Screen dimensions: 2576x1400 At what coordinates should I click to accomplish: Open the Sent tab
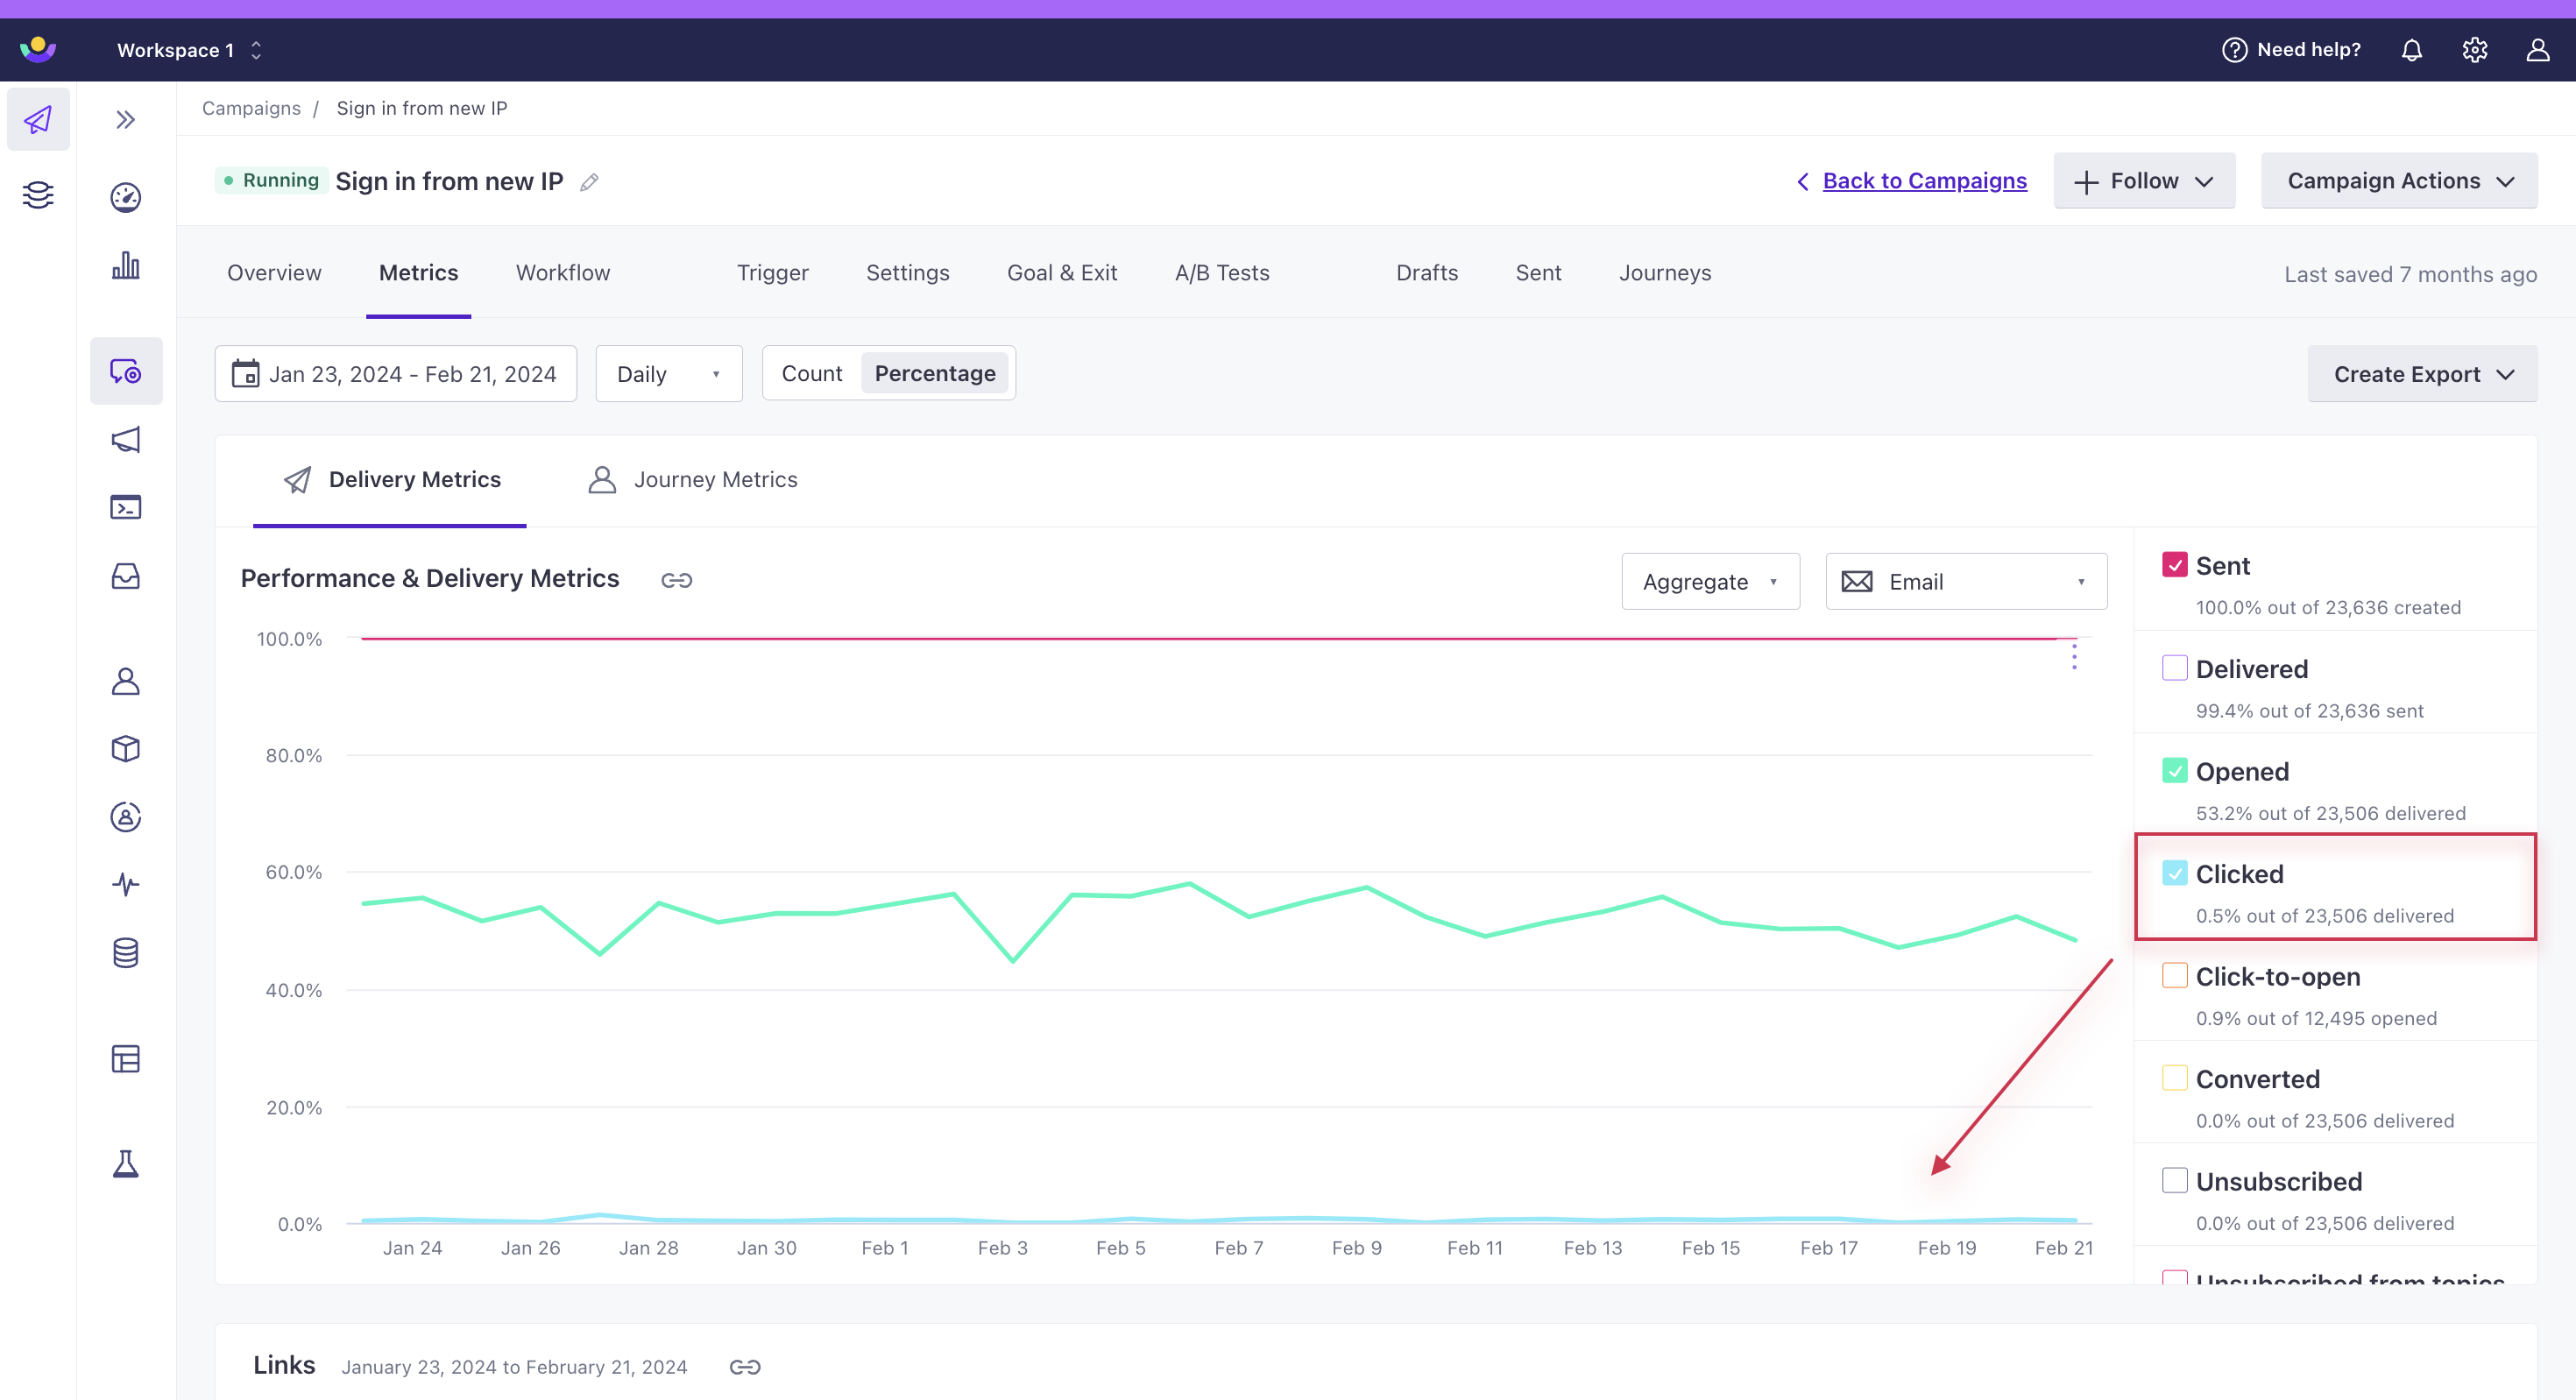1538,273
